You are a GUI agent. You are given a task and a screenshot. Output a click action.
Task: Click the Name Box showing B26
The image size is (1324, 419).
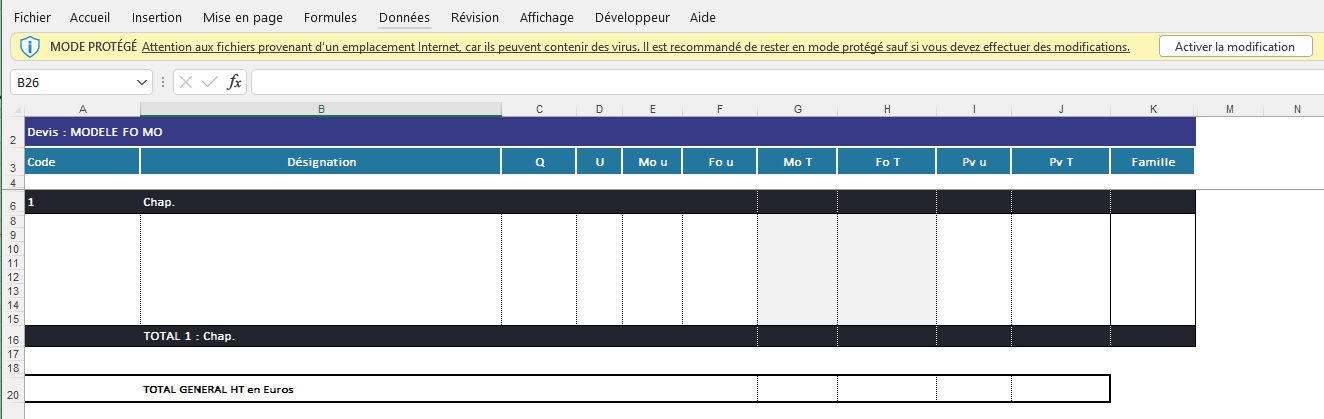point(70,83)
